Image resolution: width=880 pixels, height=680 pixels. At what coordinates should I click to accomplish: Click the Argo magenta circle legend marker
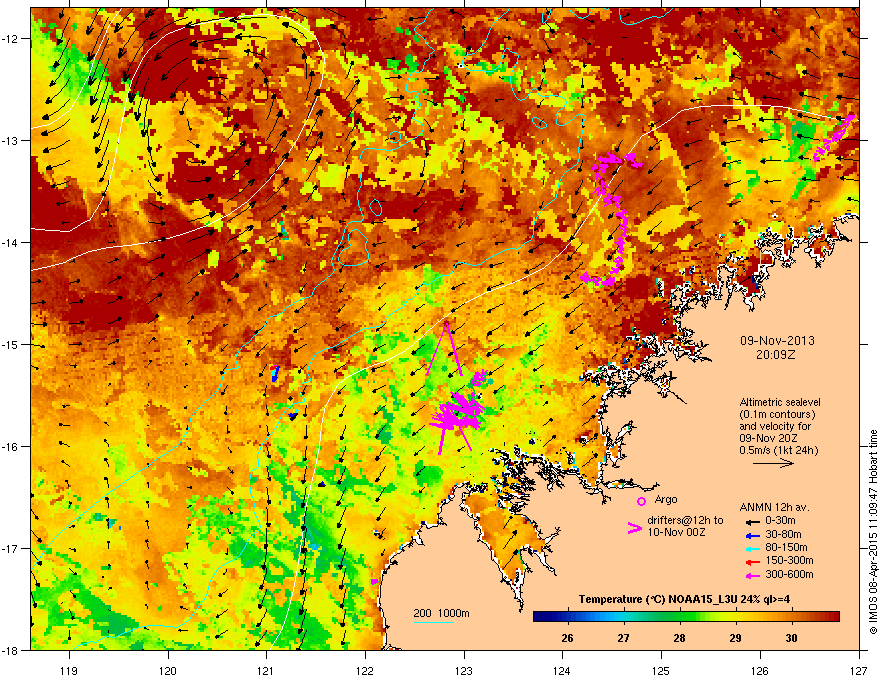pos(641,501)
